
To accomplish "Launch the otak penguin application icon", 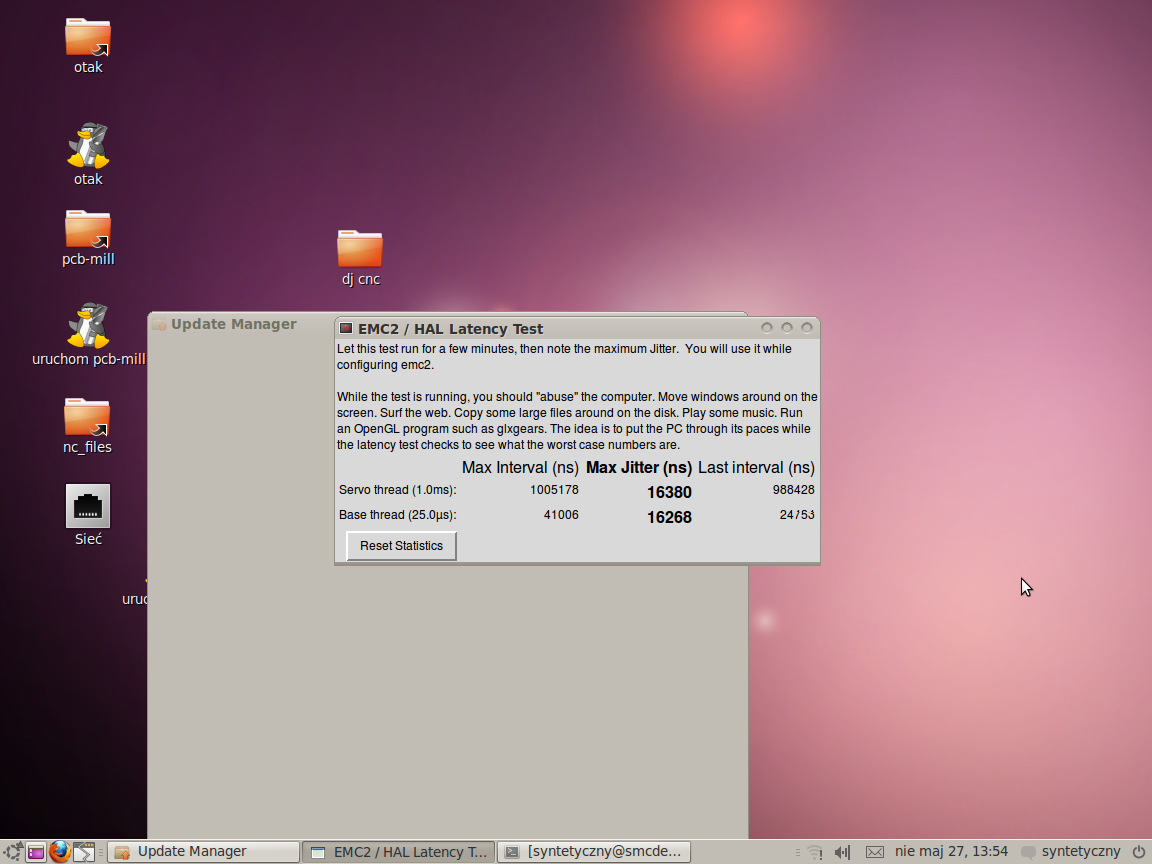I will coord(88,145).
